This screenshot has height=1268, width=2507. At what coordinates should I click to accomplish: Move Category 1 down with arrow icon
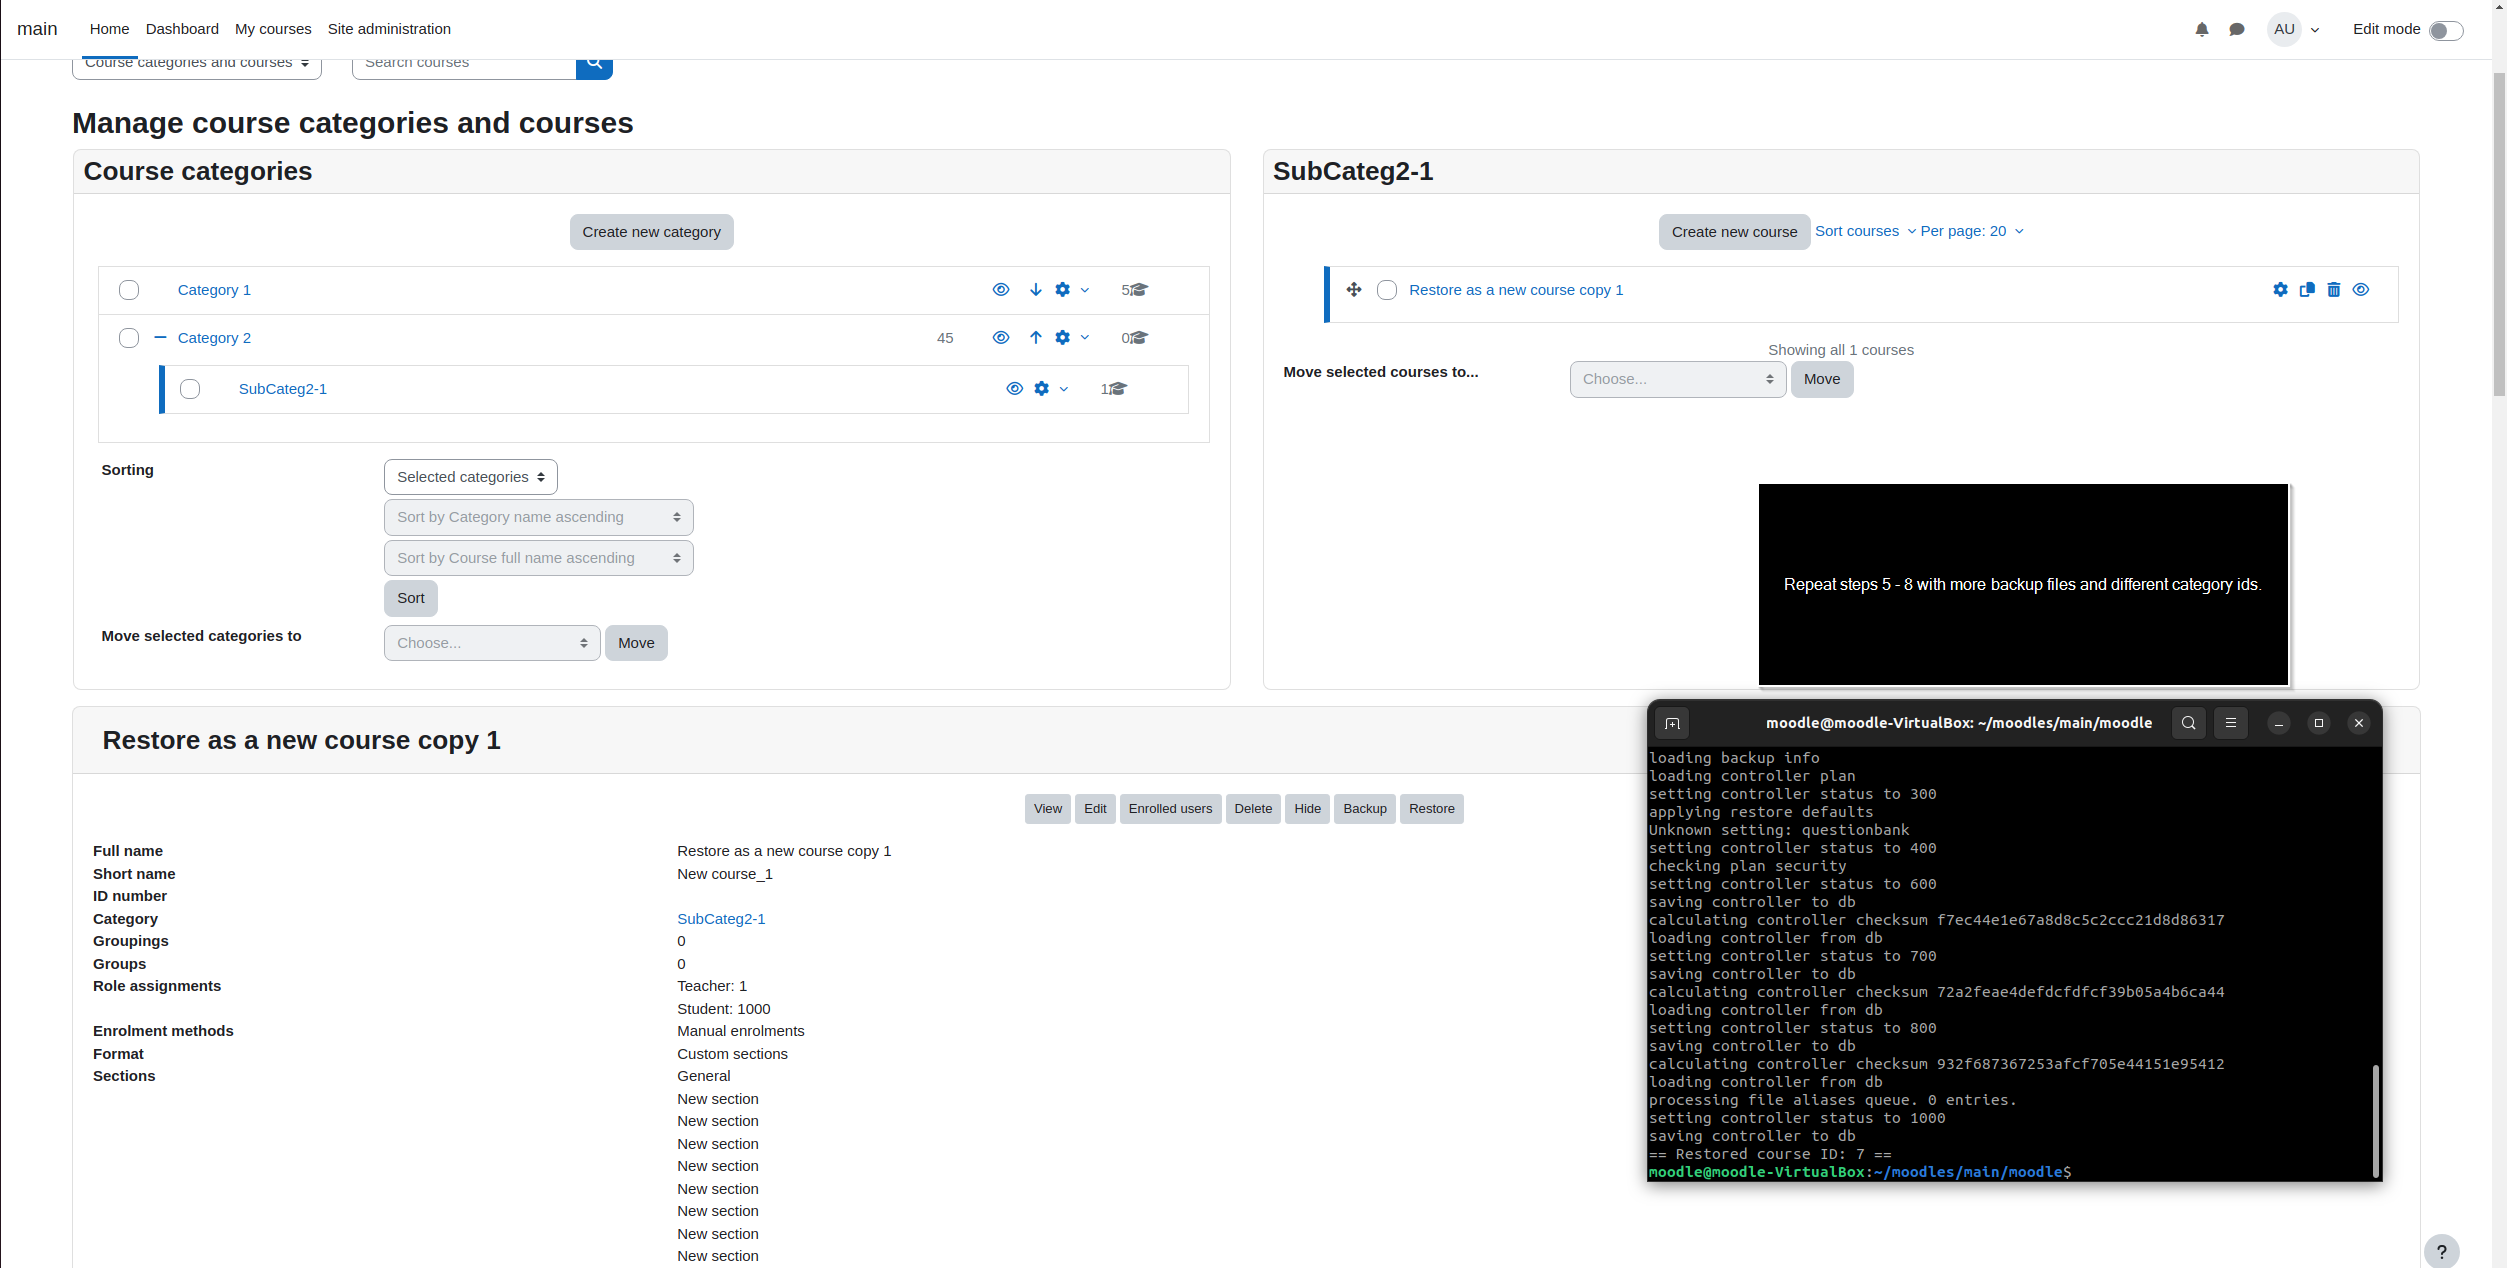pyautogui.click(x=1035, y=290)
